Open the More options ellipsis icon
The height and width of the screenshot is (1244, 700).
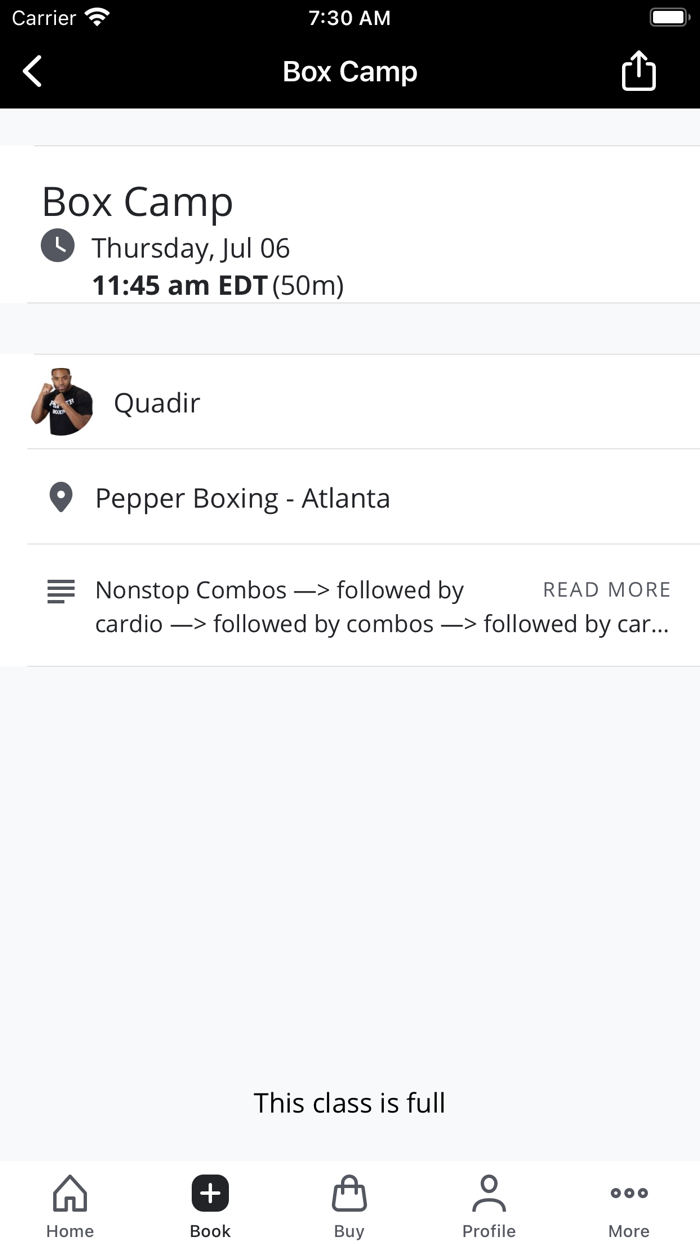click(x=628, y=1192)
